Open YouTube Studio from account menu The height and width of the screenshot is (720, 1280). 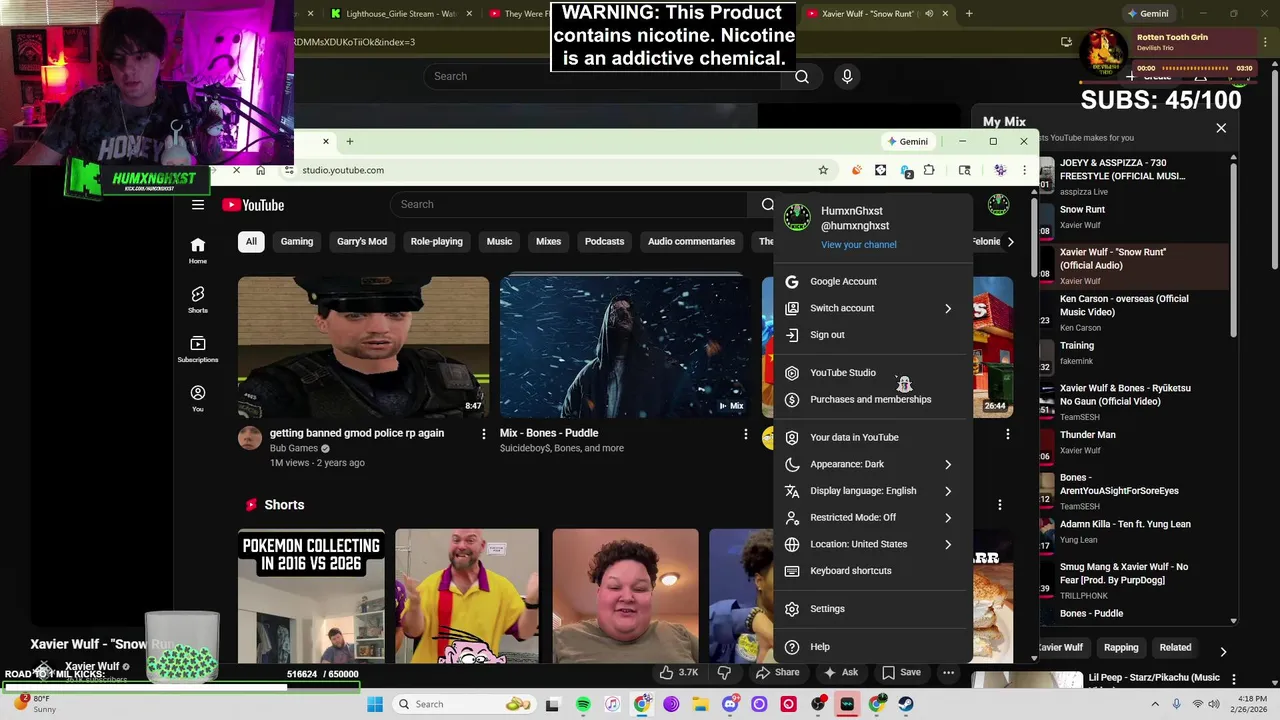coord(872,373)
